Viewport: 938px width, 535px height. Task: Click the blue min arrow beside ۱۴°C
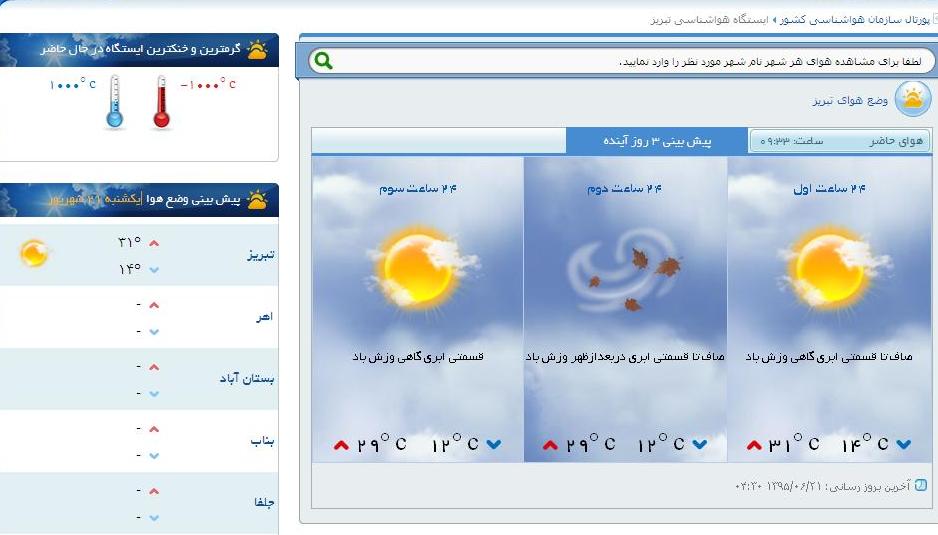click(x=903, y=445)
